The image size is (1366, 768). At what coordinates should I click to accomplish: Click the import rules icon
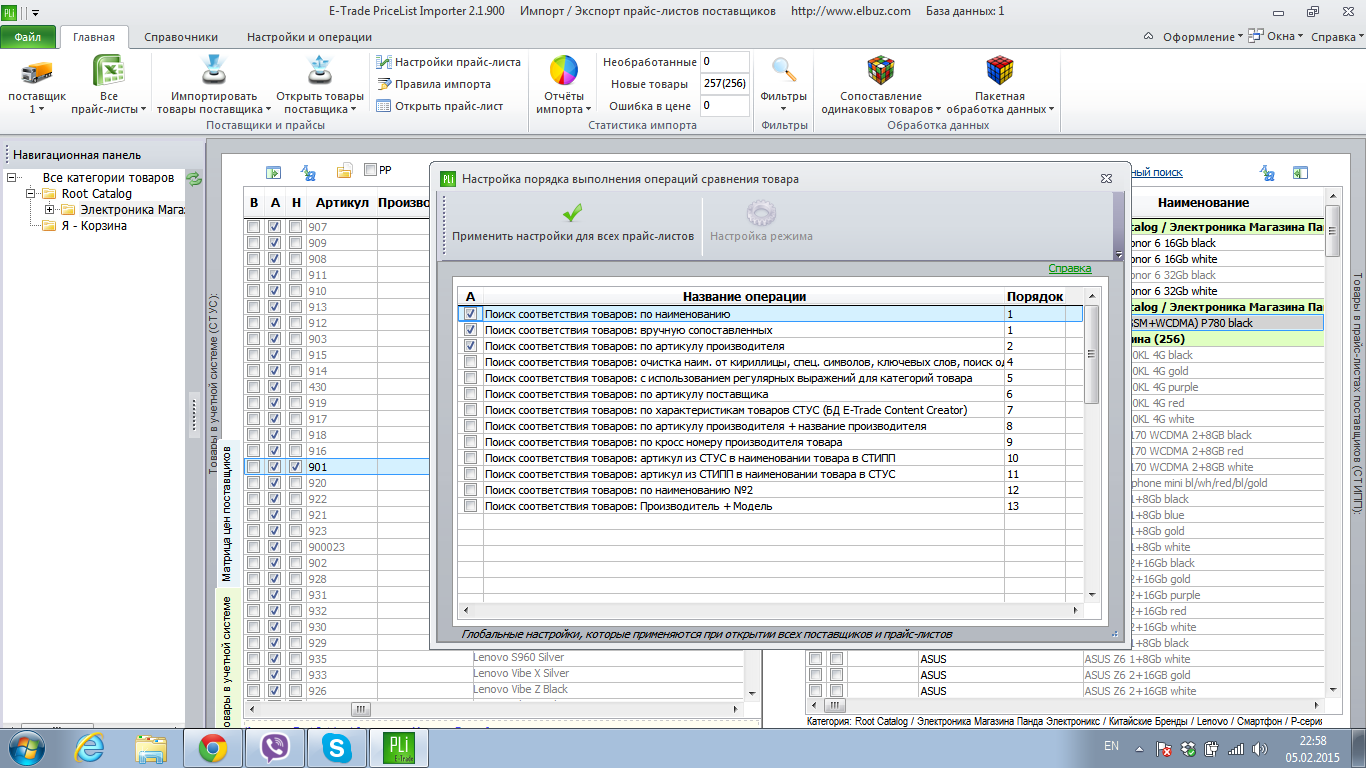383,84
